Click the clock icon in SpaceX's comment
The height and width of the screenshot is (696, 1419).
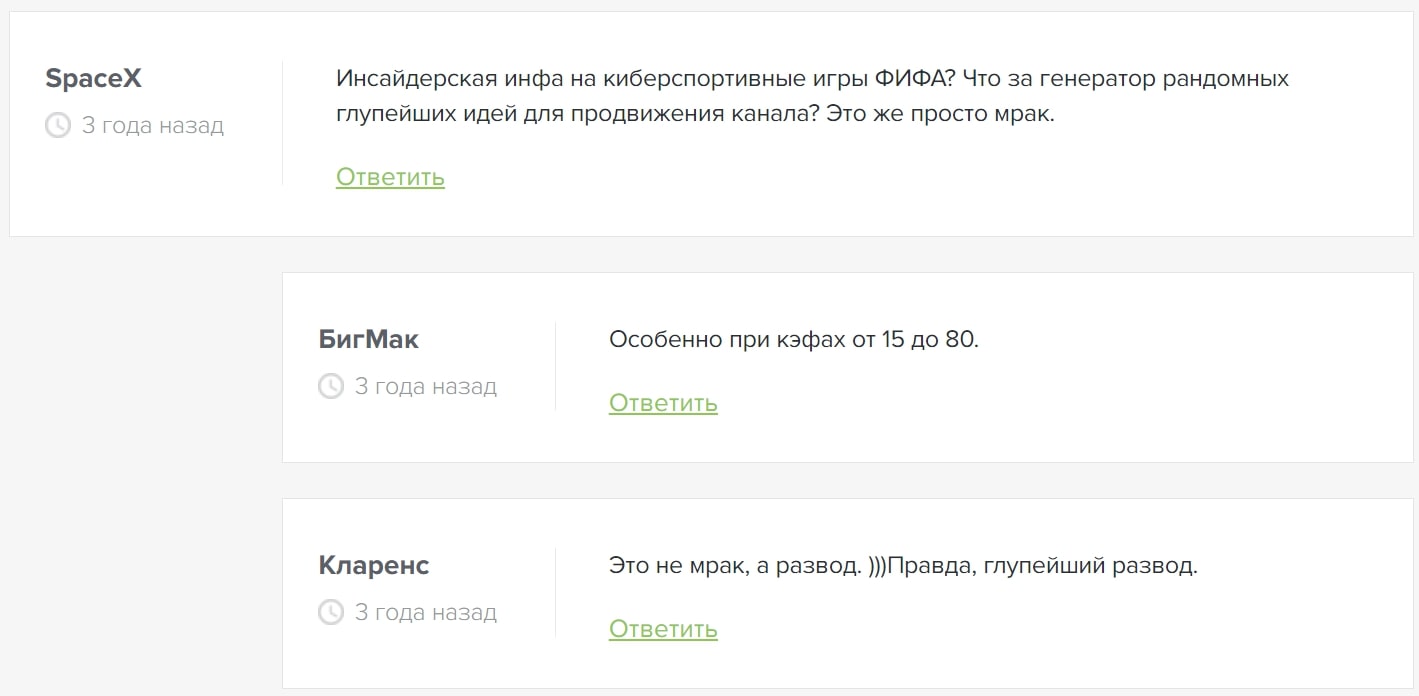tap(58, 126)
